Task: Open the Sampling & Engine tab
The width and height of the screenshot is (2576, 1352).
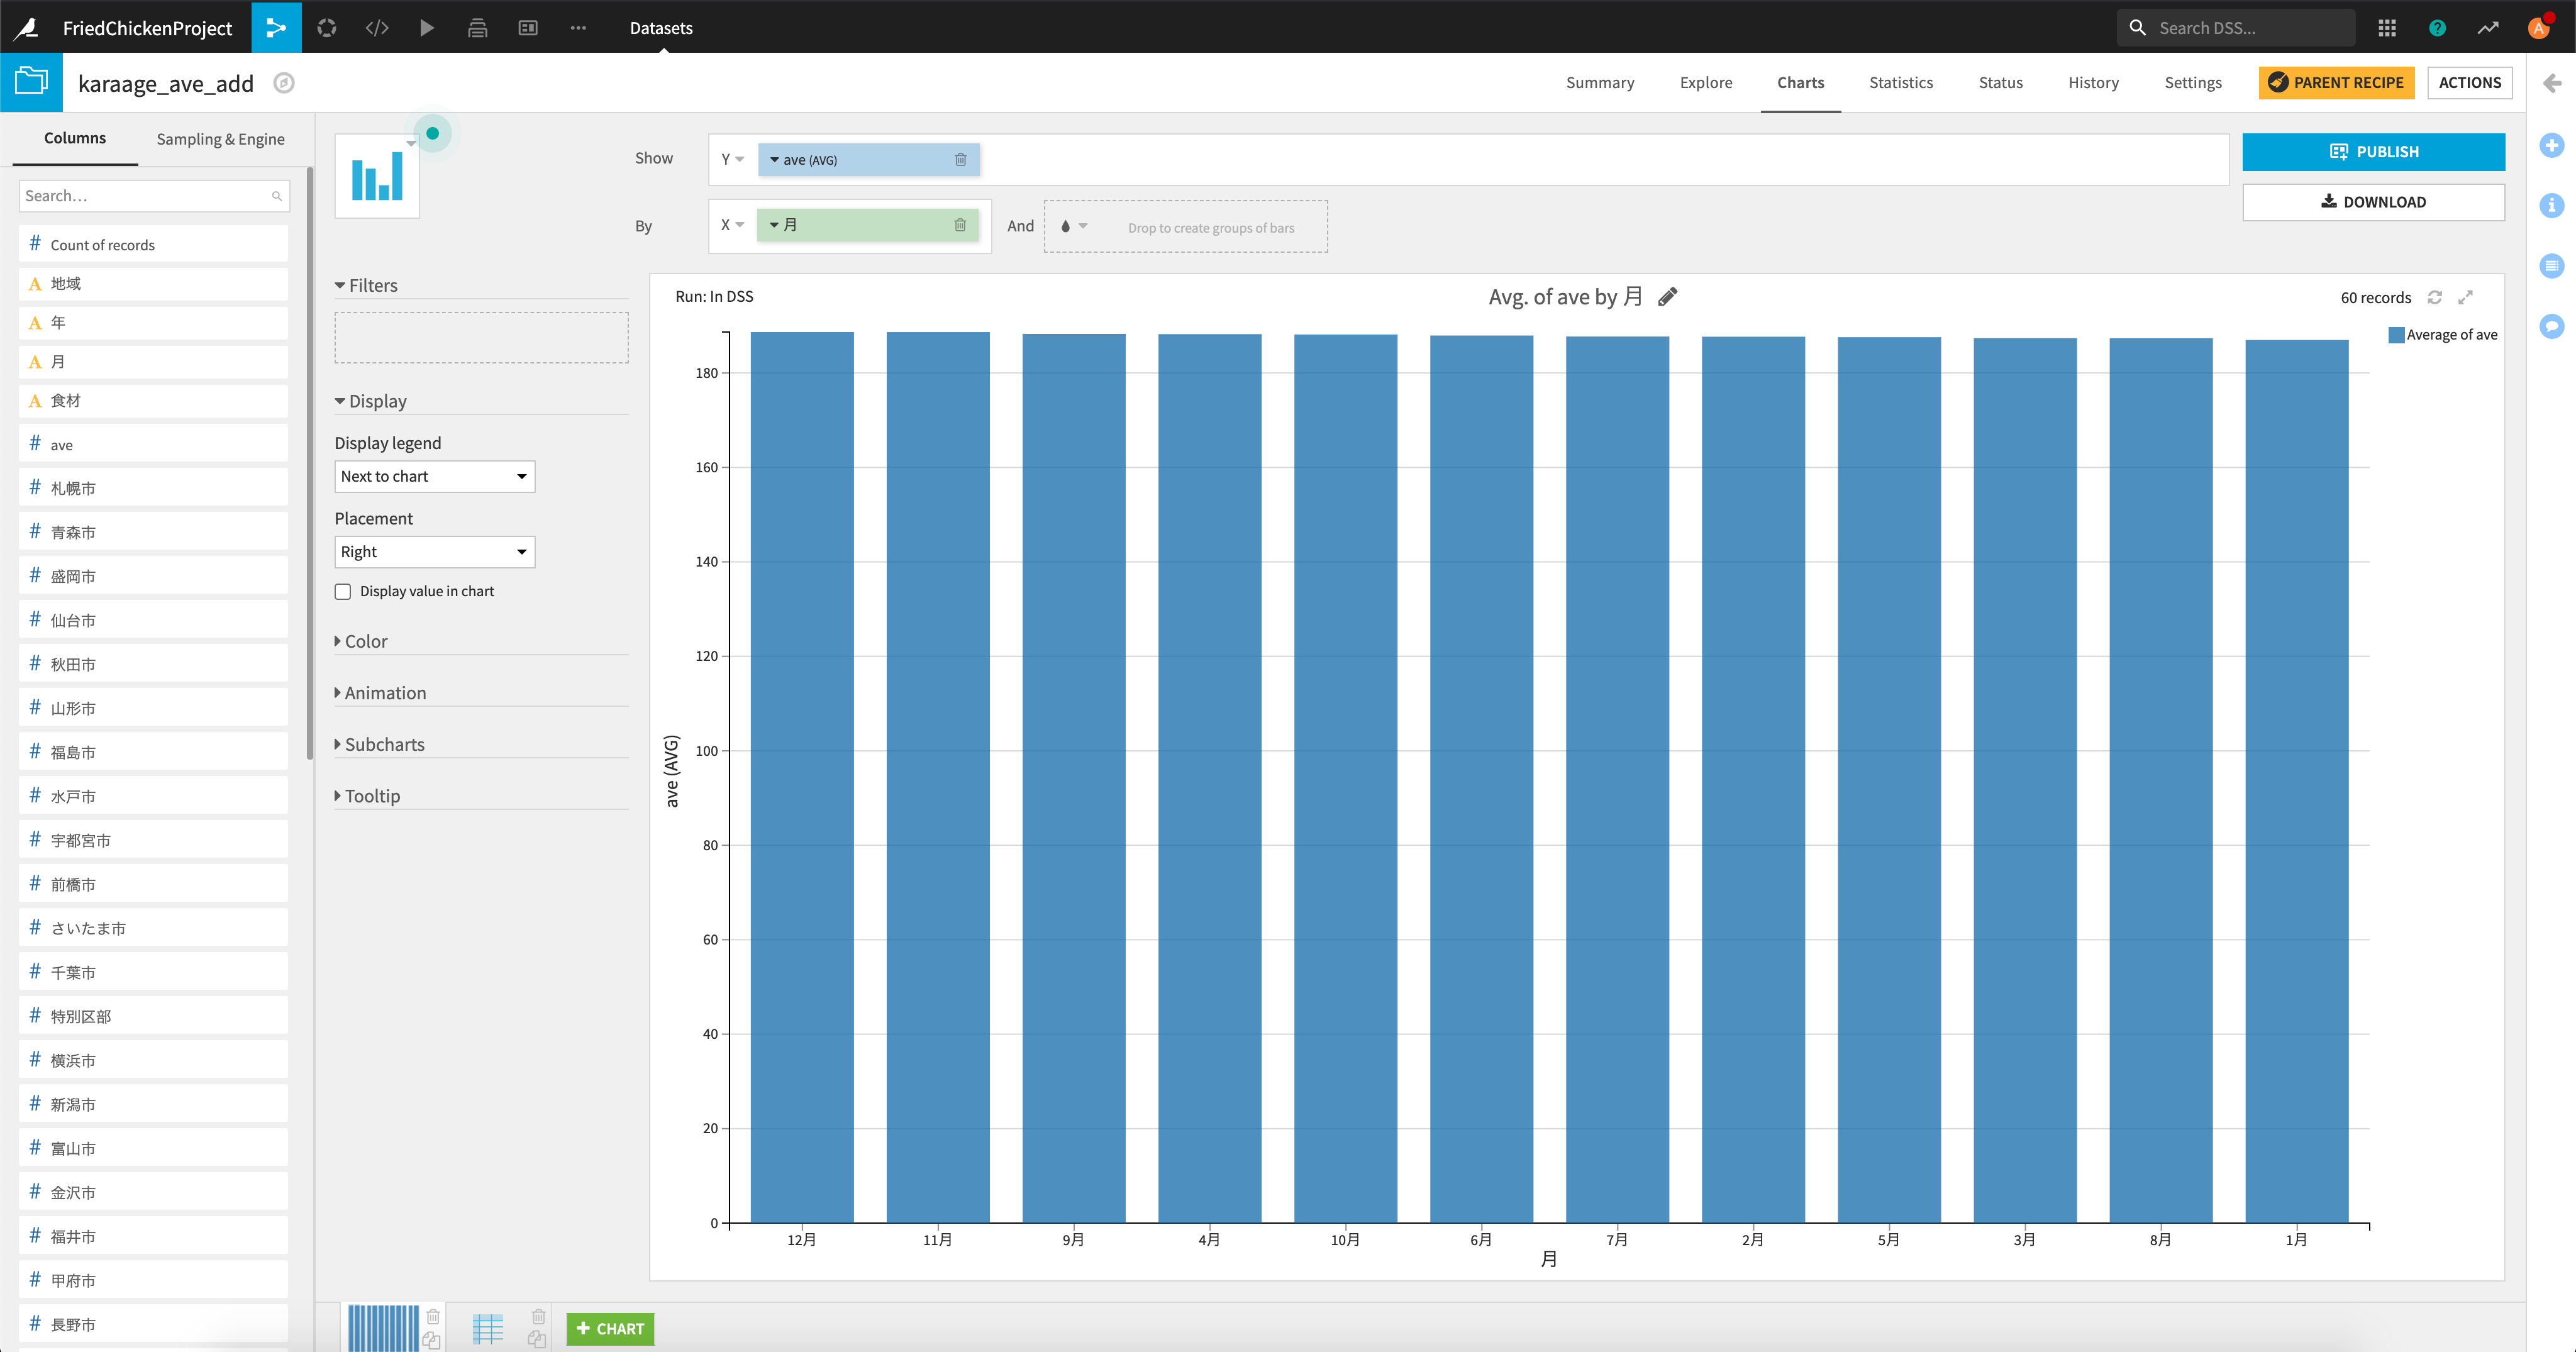Action: (x=220, y=139)
